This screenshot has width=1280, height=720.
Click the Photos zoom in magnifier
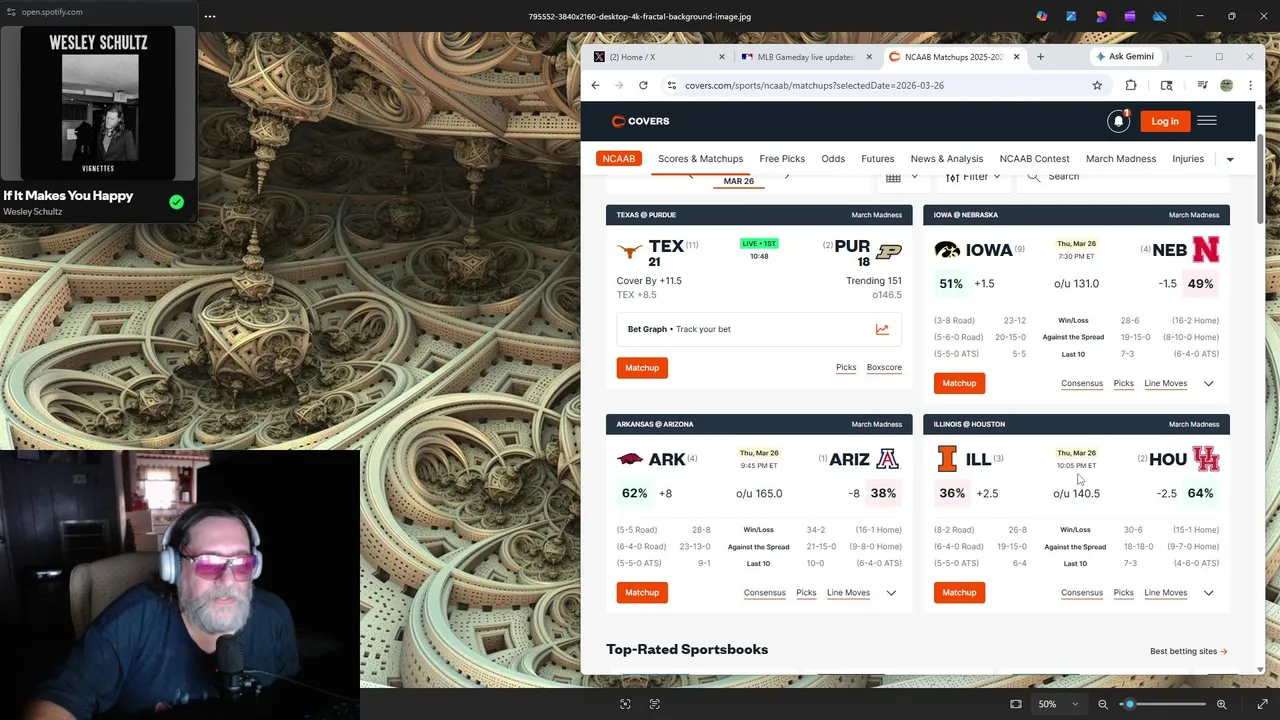[1221, 704]
